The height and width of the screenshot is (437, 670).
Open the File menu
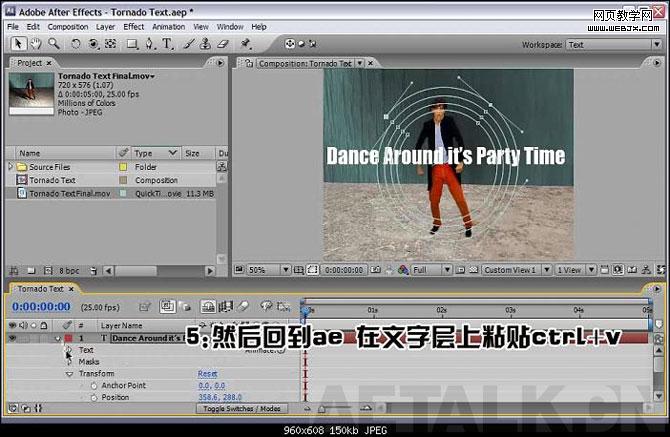[13, 26]
